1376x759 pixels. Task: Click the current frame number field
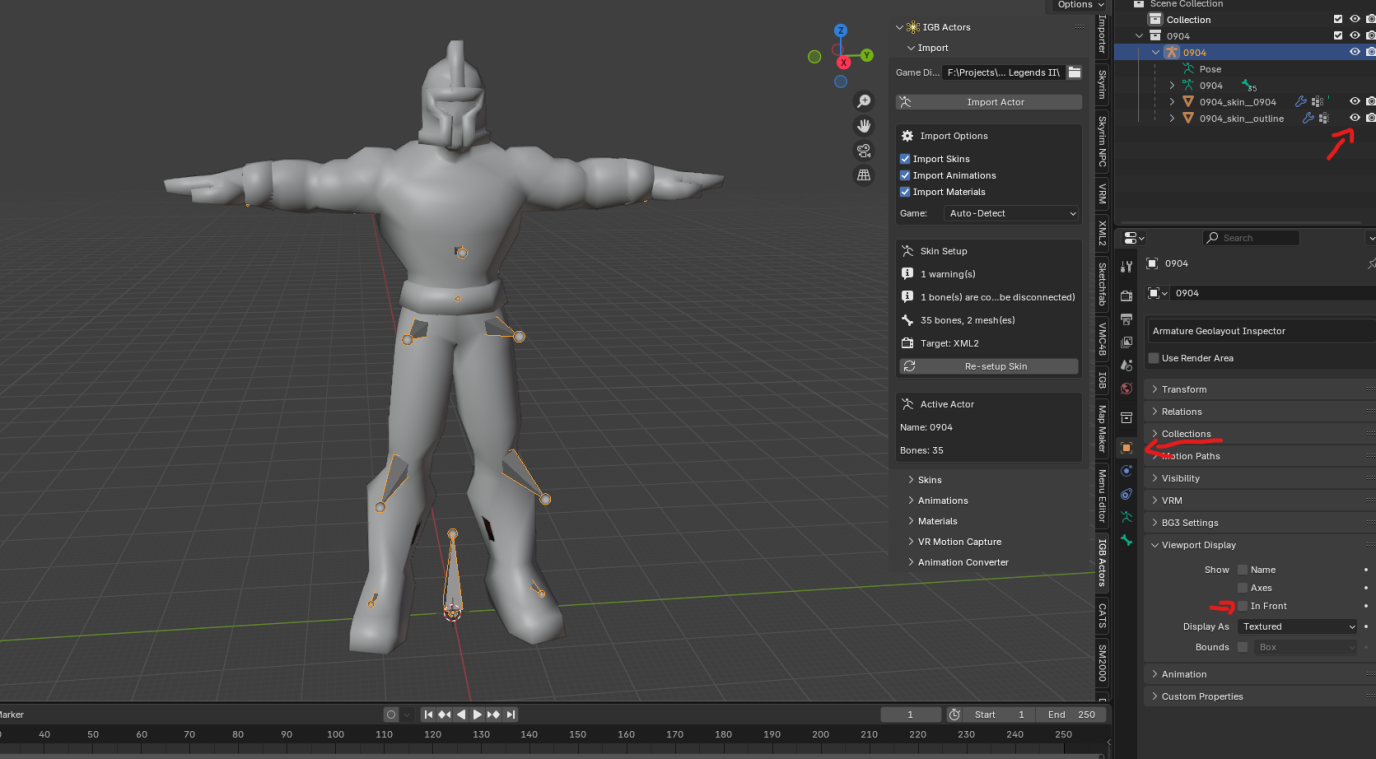[911, 715]
